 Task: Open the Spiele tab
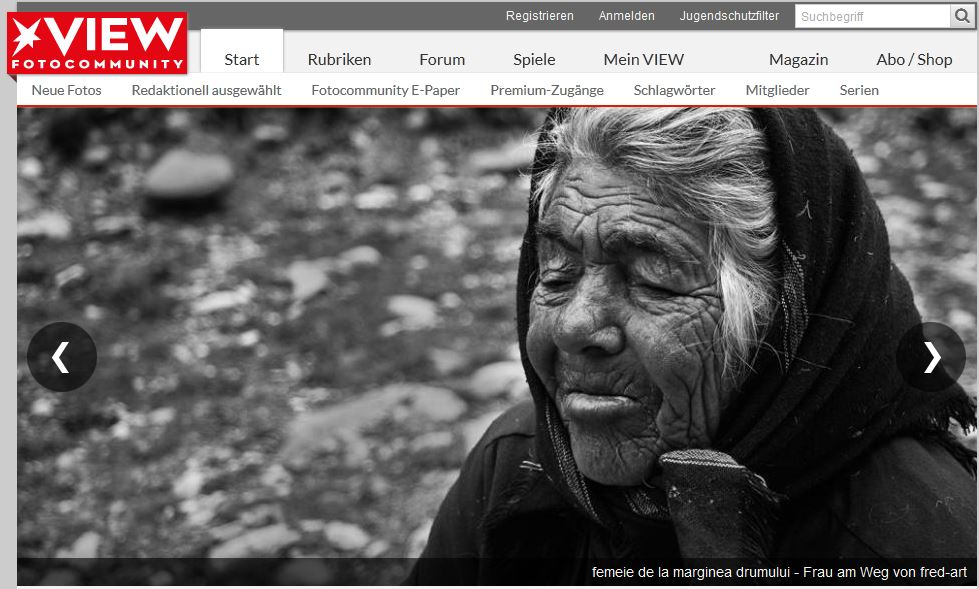[534, 59]
